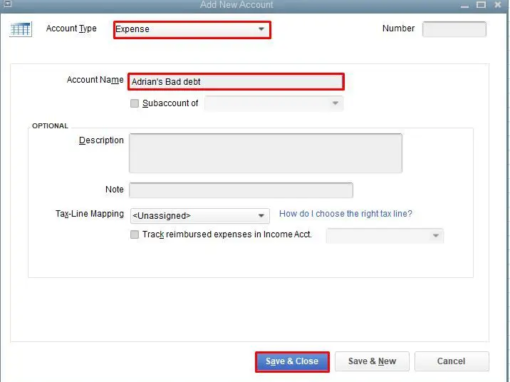Viewport: 510px width, 382px height.
Task: Click the Save & Close button
Action: (x=292, y=361)
